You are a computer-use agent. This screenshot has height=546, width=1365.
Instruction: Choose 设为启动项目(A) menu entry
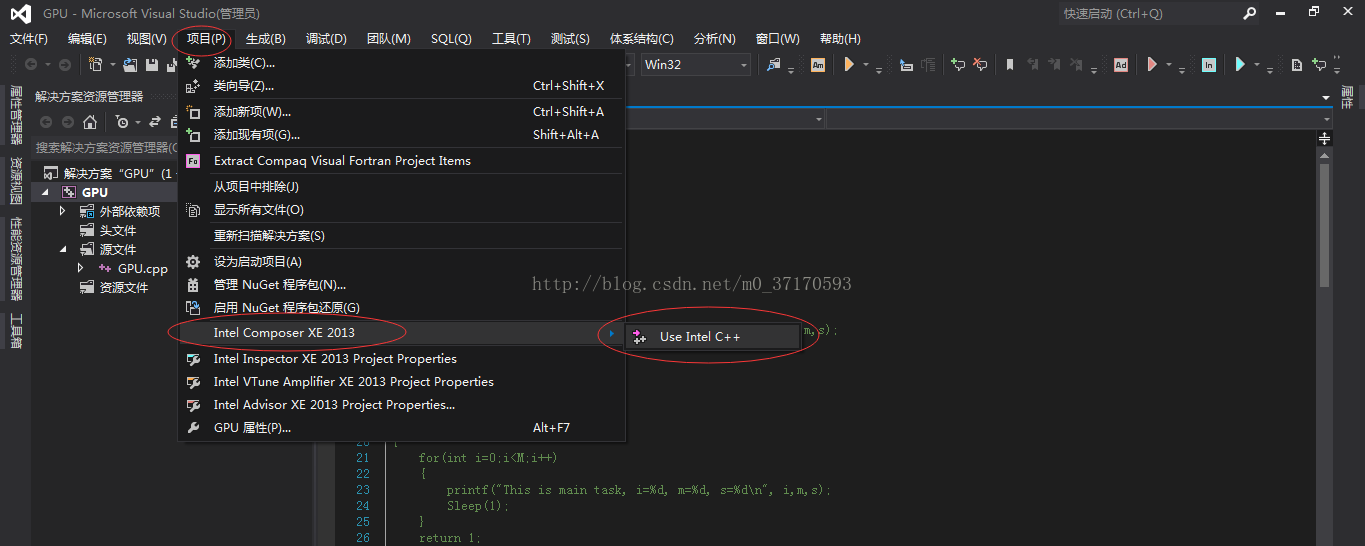pos(401,262)
